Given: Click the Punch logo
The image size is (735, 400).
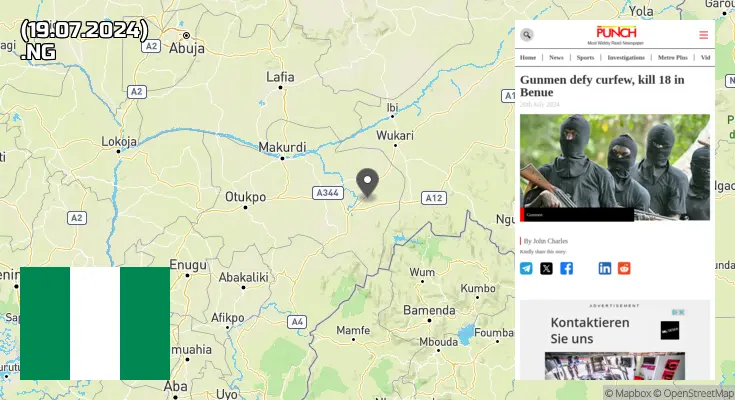Looking at the screenshot, I should (616, 35).
